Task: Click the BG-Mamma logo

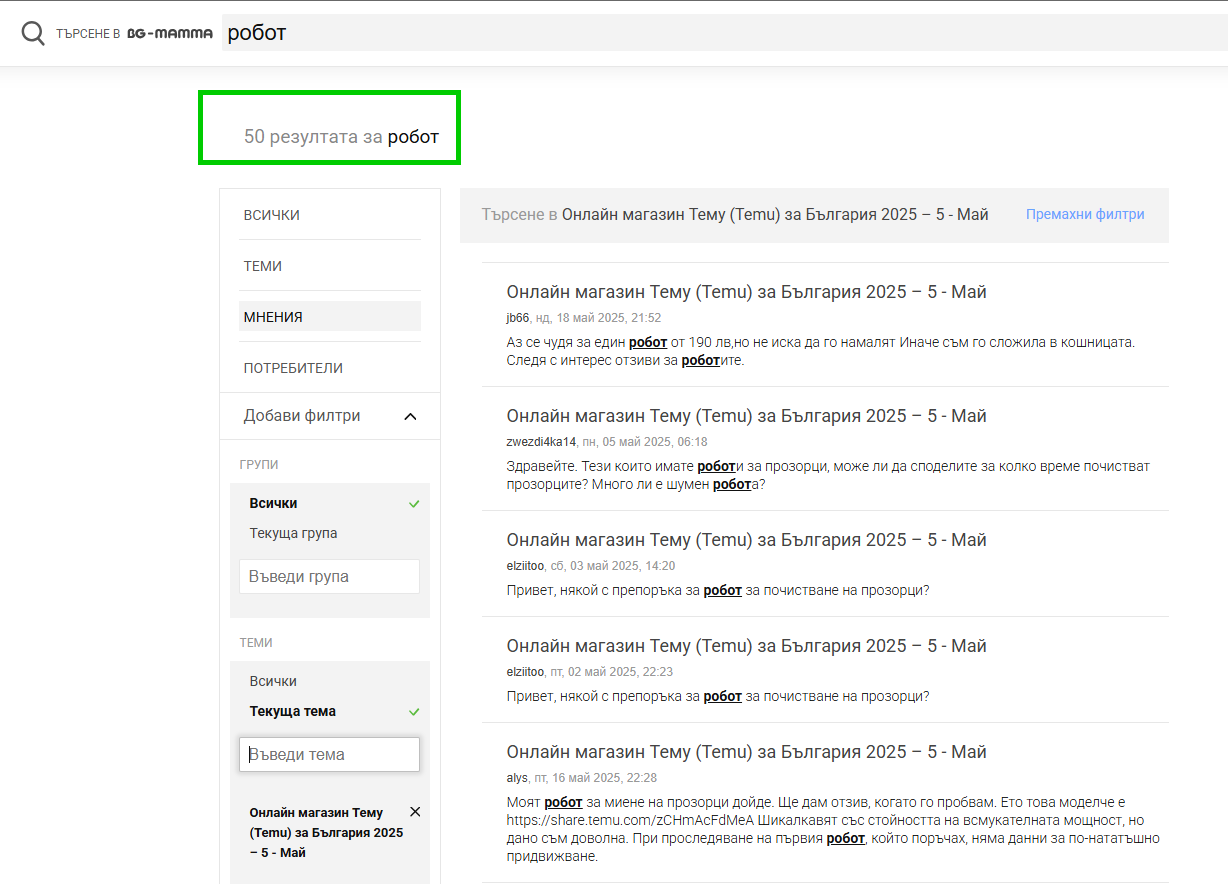Action: pos(170,34)
